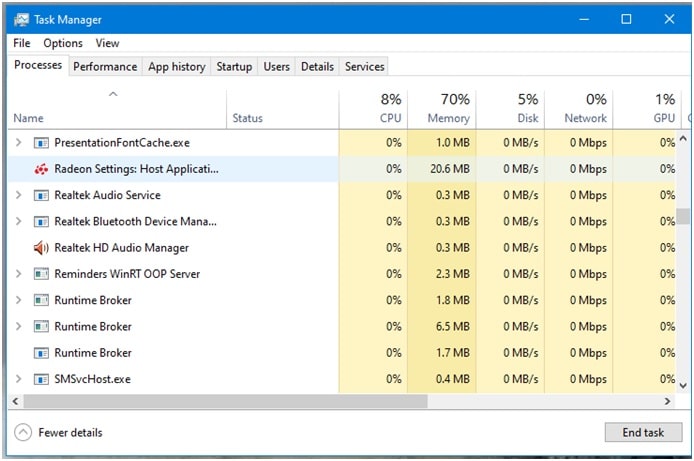Click the PresentationFontCache.exe process icon
The height and width of the screenshot is (461, 694).
tap(41, 143)
